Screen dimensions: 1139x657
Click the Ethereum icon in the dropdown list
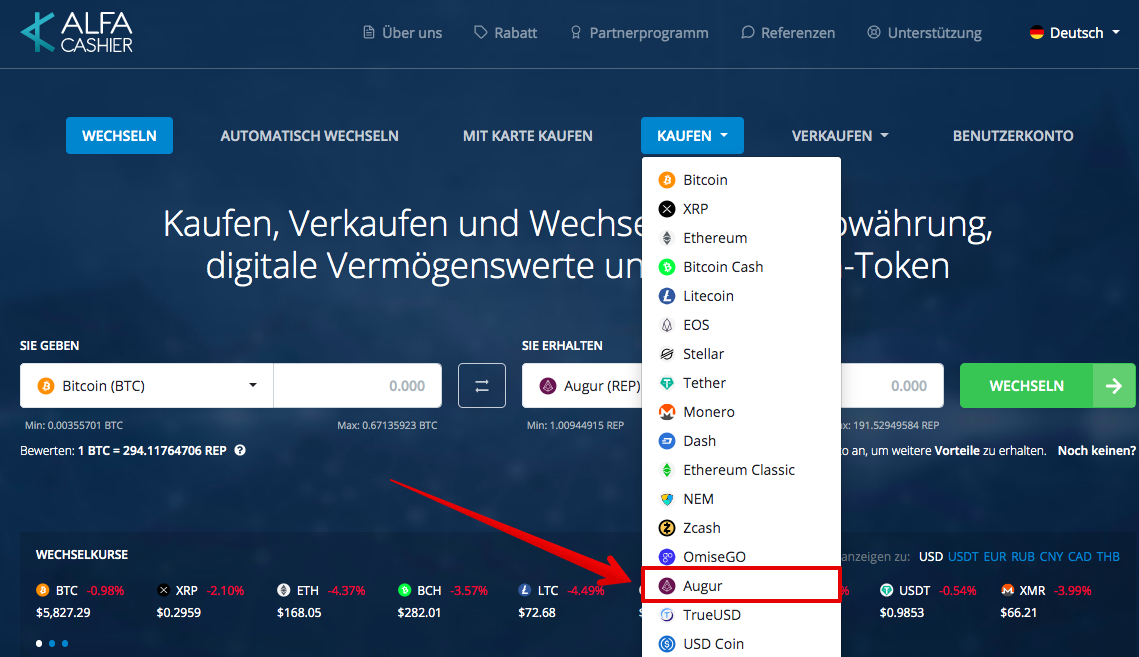point(667,238)
